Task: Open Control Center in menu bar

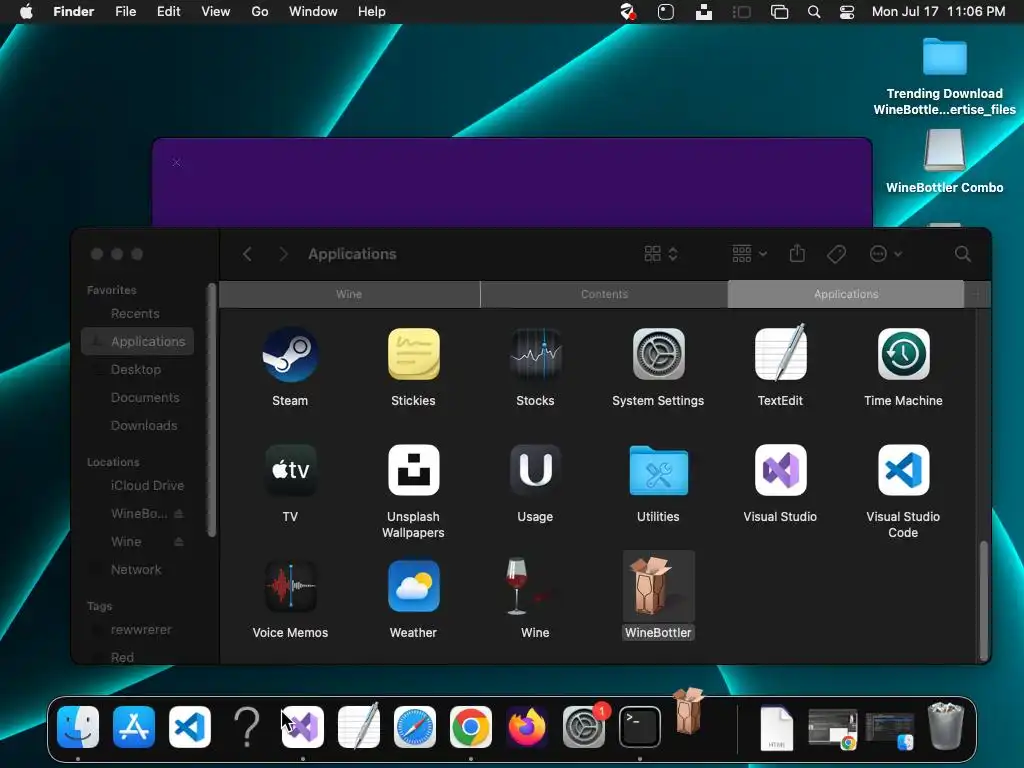Action: (x=847, y=12)
